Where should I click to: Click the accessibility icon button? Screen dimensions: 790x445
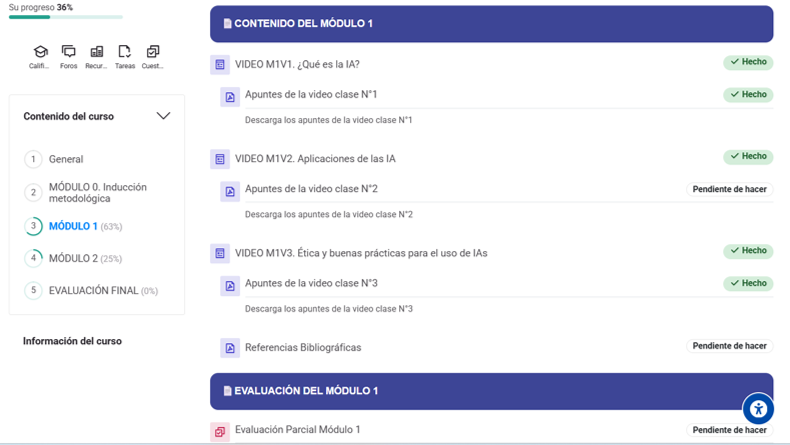pos(758,408)
